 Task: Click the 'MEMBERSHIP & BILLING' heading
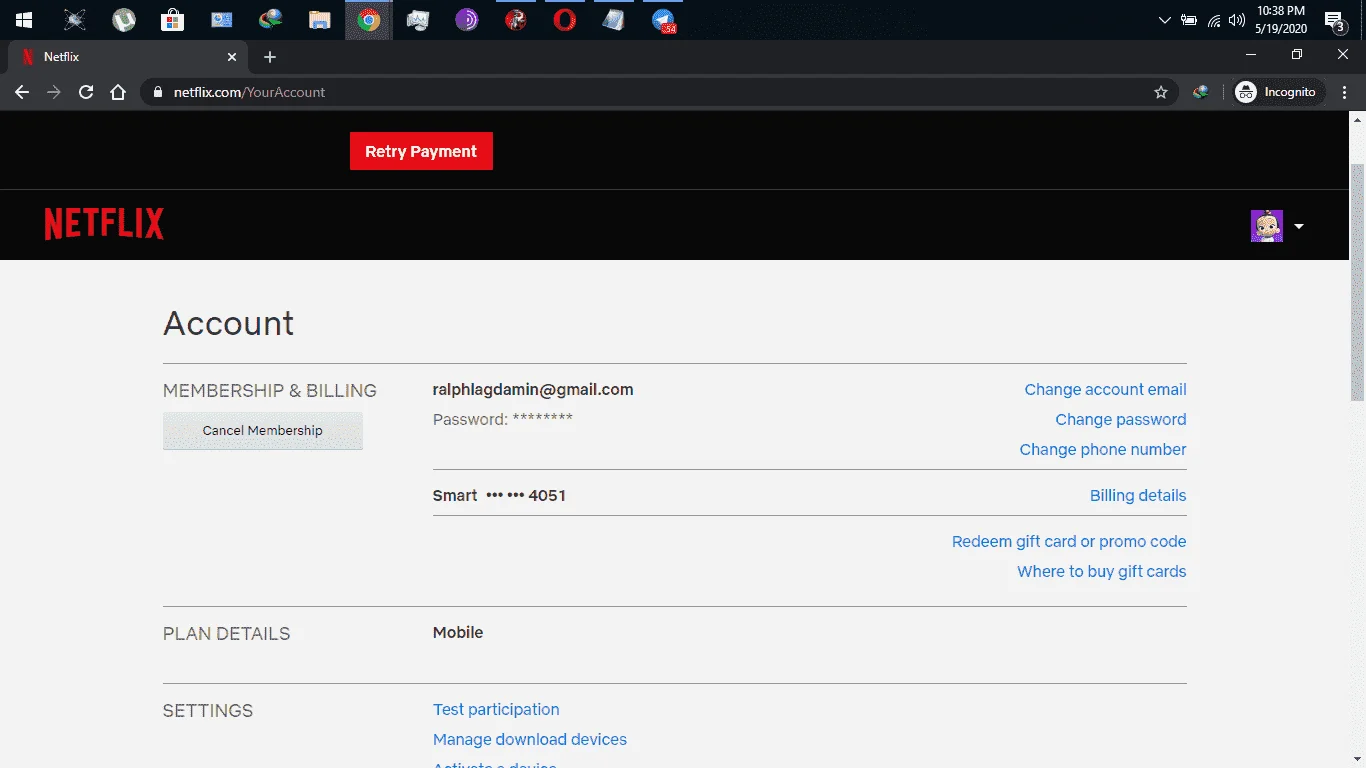[x=270, y=391]
